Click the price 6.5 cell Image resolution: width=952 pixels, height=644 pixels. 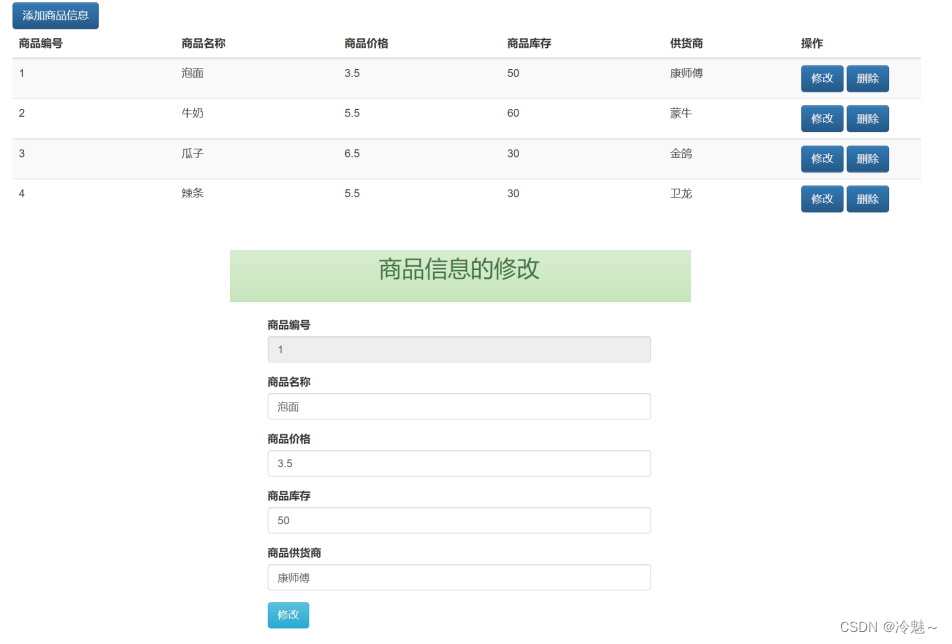(x=352, y=154)
